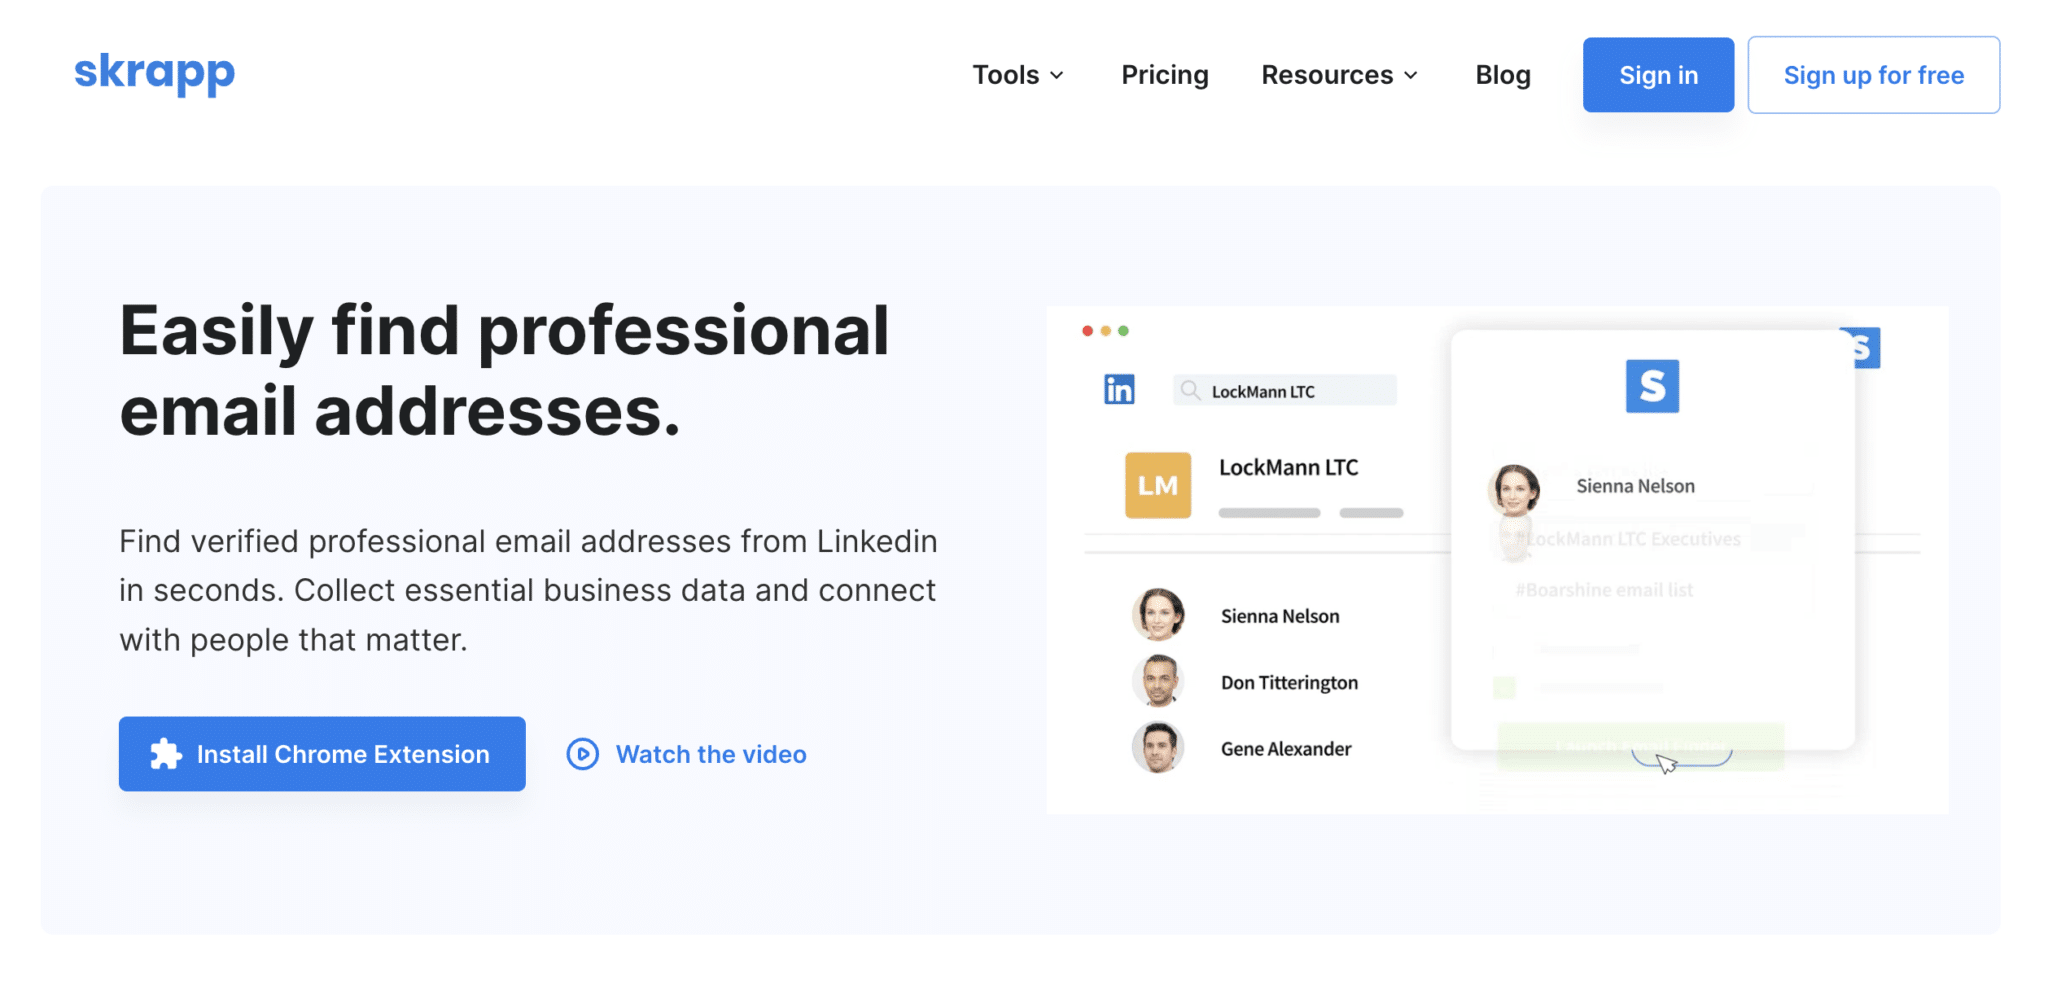Click the skrapp logo
Screen dimensions: 2048x1008
pyautogui.click(x=154, y=74)
